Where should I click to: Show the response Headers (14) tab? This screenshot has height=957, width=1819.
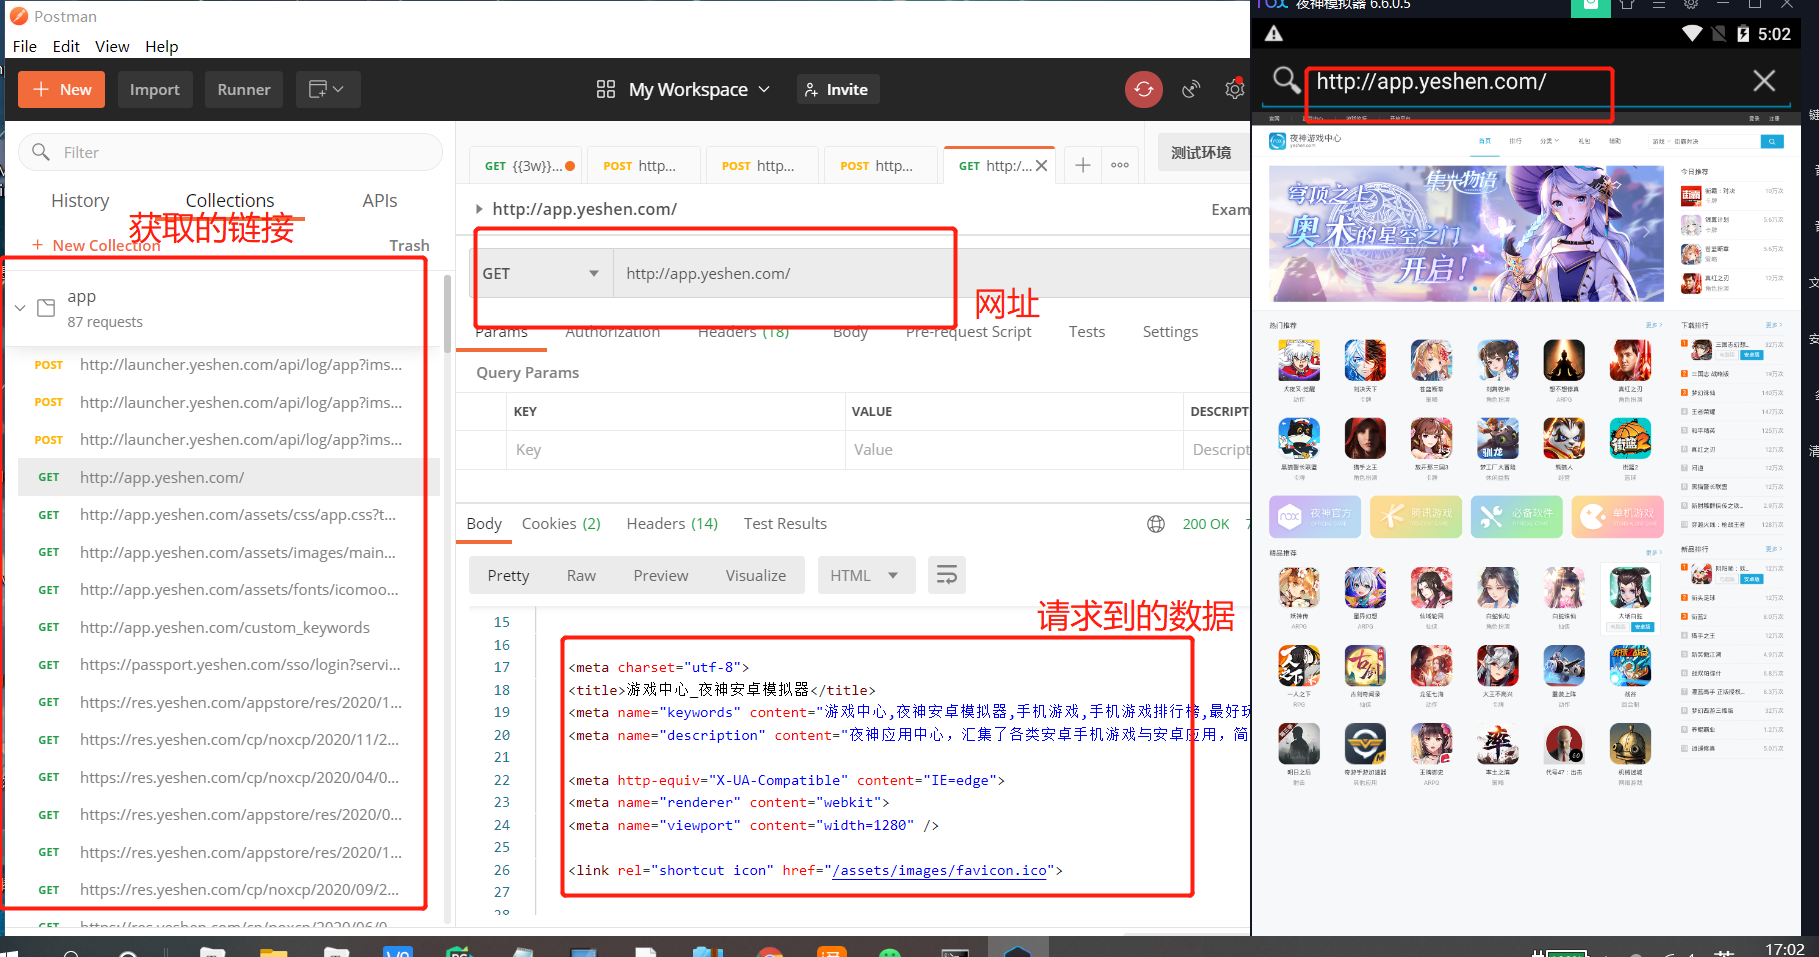coord(672,523)
